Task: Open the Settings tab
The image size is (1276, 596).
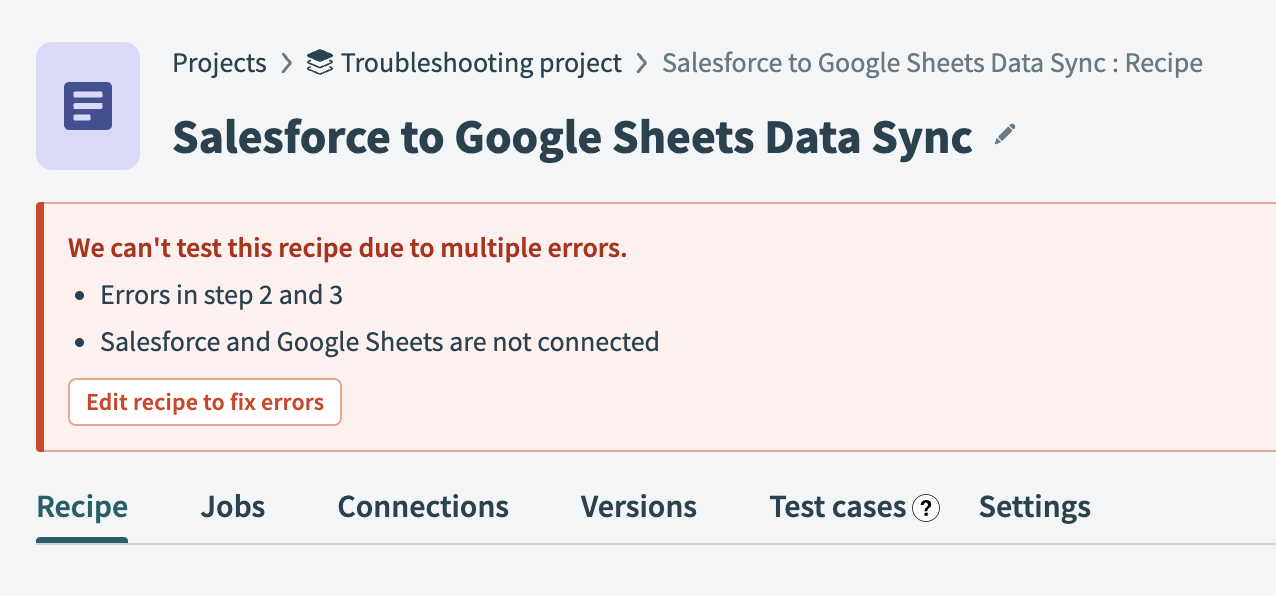Action: pos(1034,507)
